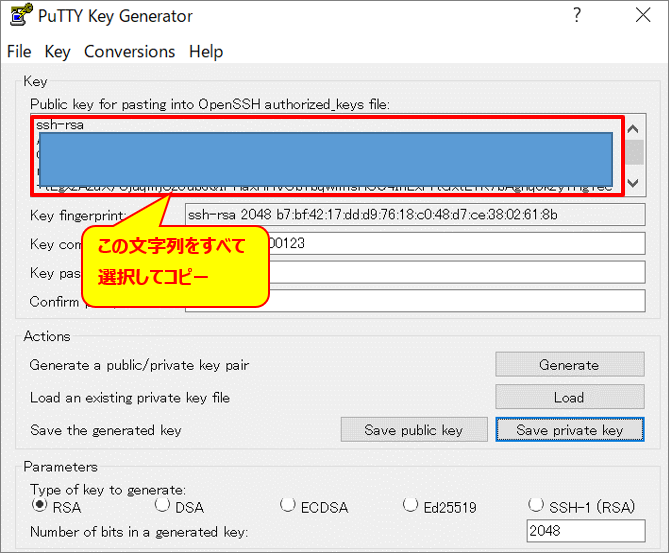The width and height of the screenshot is (669, 553).
Task: Click the Key fingerprint field
Action: click(x=415, y=215)
